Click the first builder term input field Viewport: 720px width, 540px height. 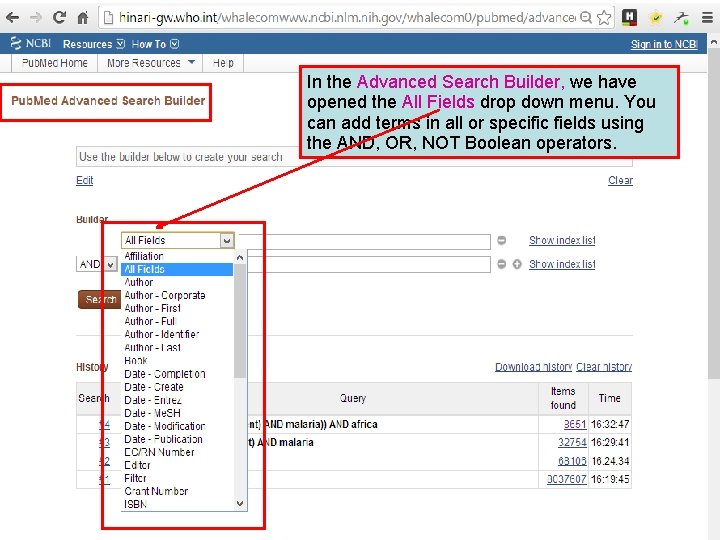(x=365, y=242)
